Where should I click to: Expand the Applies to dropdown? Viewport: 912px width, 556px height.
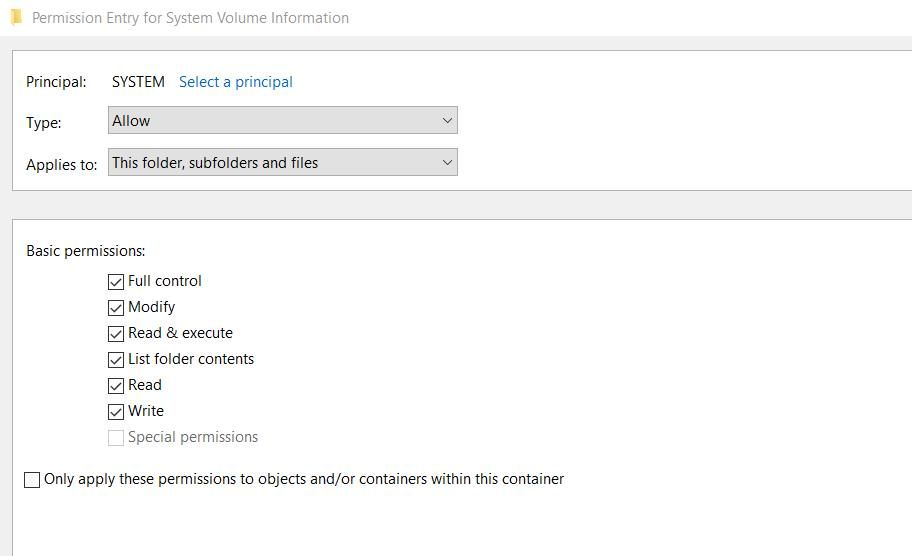point(282,163)
